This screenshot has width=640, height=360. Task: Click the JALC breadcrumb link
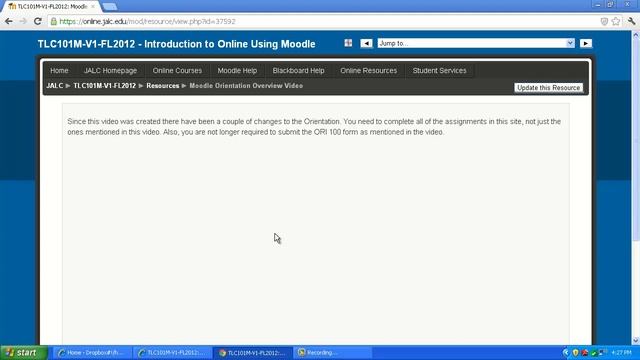click(x=55, y=86)
